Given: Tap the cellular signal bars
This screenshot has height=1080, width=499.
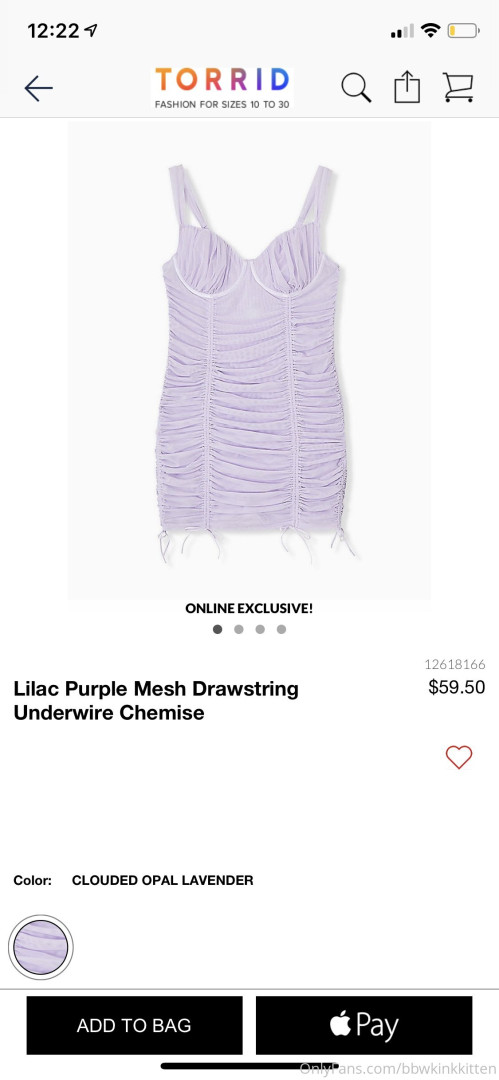Looking at the screenshot, I should tap(403, 30).
